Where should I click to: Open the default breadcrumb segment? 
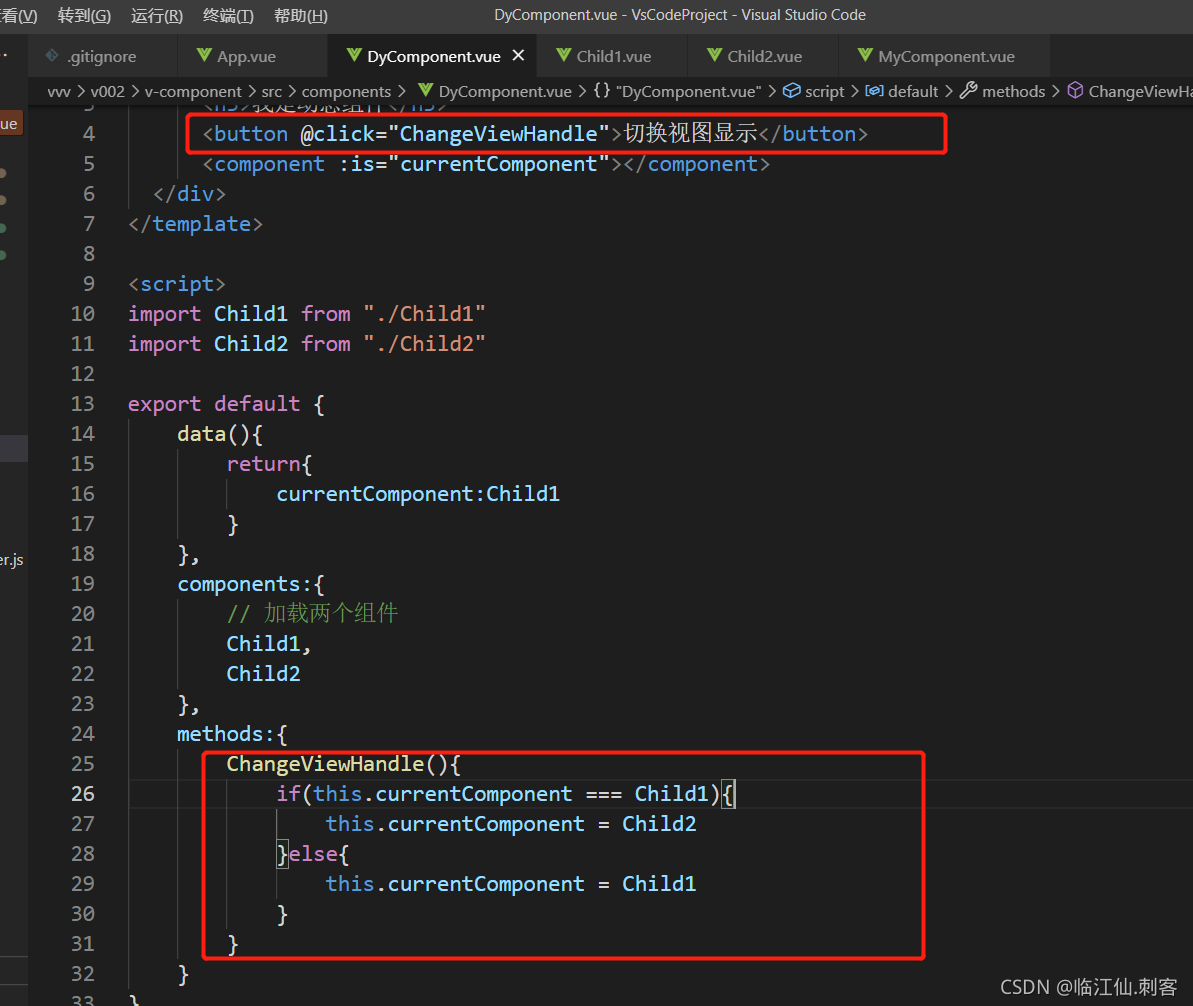coord(912,91)
